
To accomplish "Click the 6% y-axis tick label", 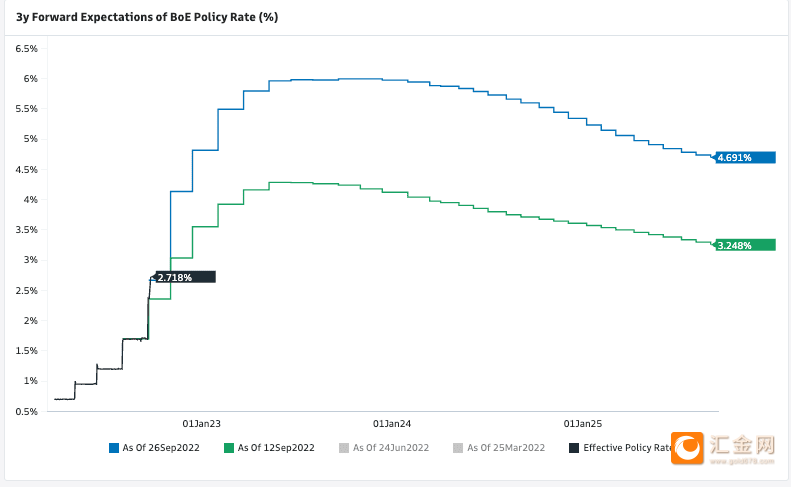I will (30, 79).
